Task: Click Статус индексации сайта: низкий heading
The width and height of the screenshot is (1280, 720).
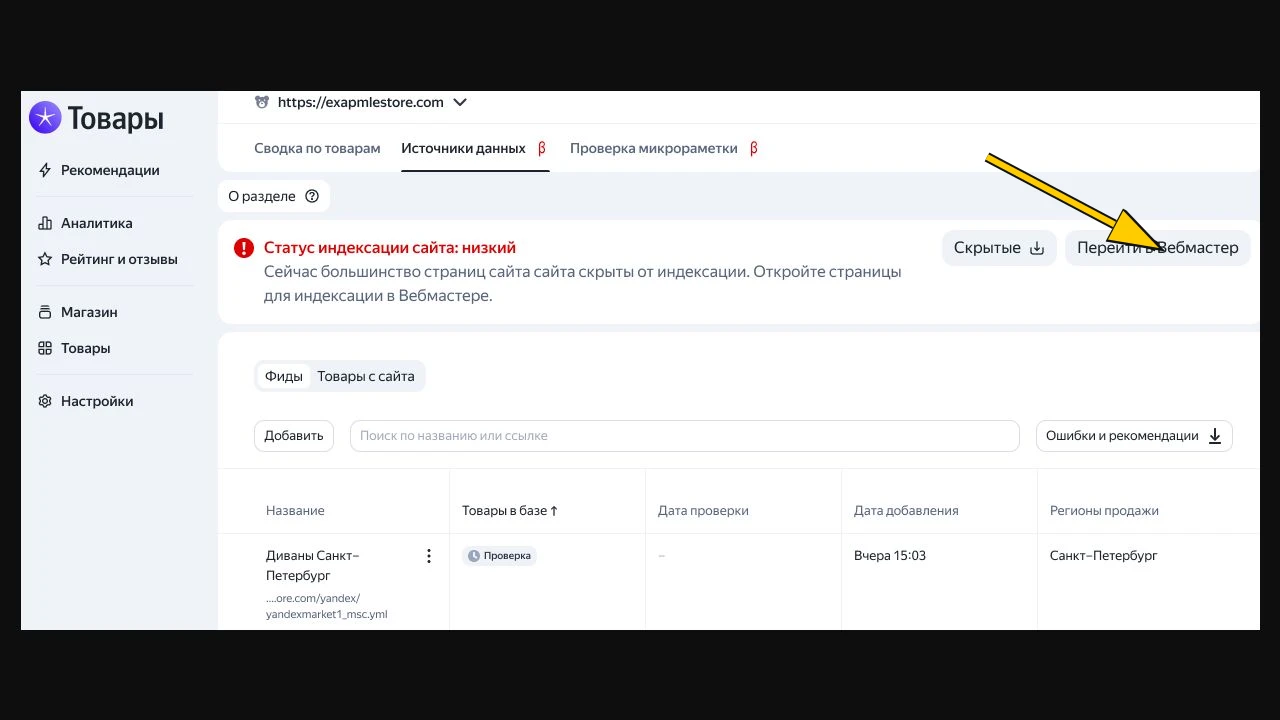Action: tap(390, 248)
